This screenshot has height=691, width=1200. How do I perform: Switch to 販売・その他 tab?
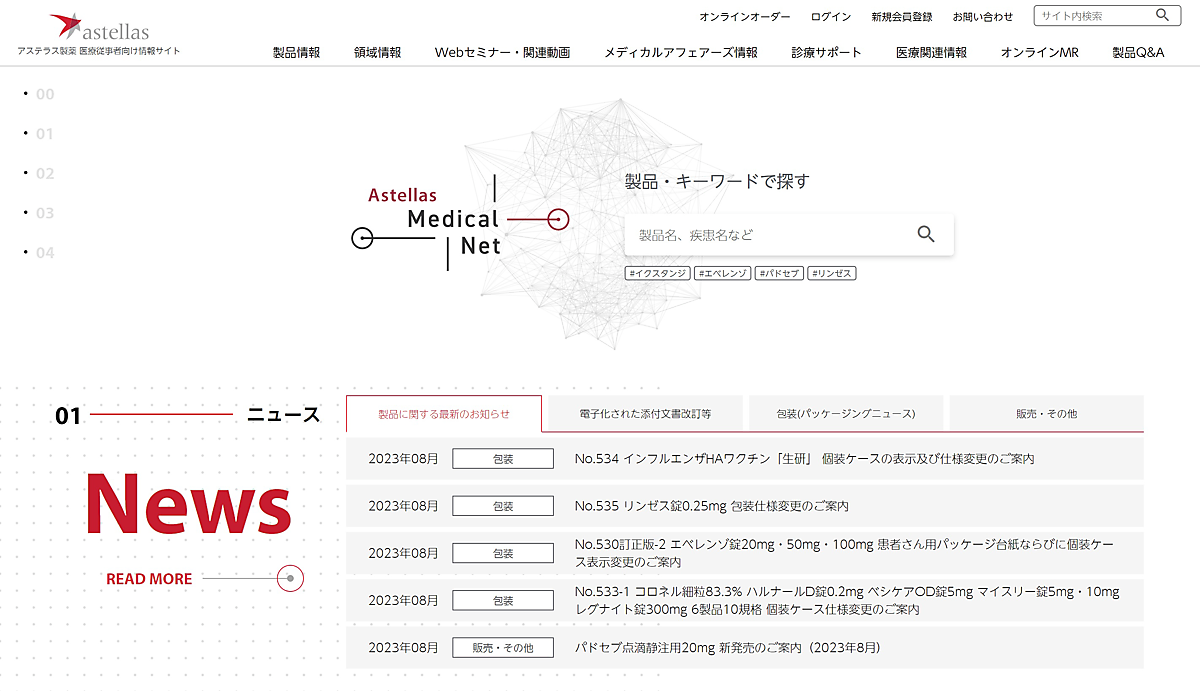pos(1047,413)
